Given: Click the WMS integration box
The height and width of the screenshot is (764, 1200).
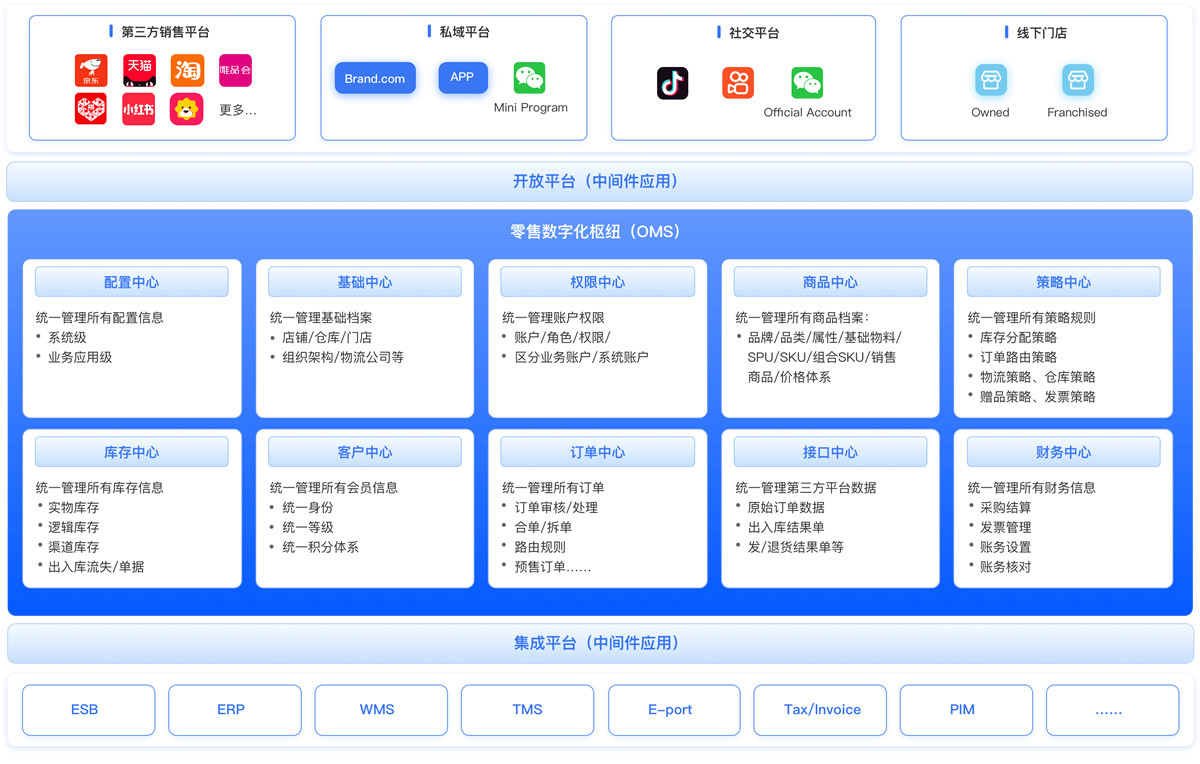Looking at the screenshot, I should [381, 710].
